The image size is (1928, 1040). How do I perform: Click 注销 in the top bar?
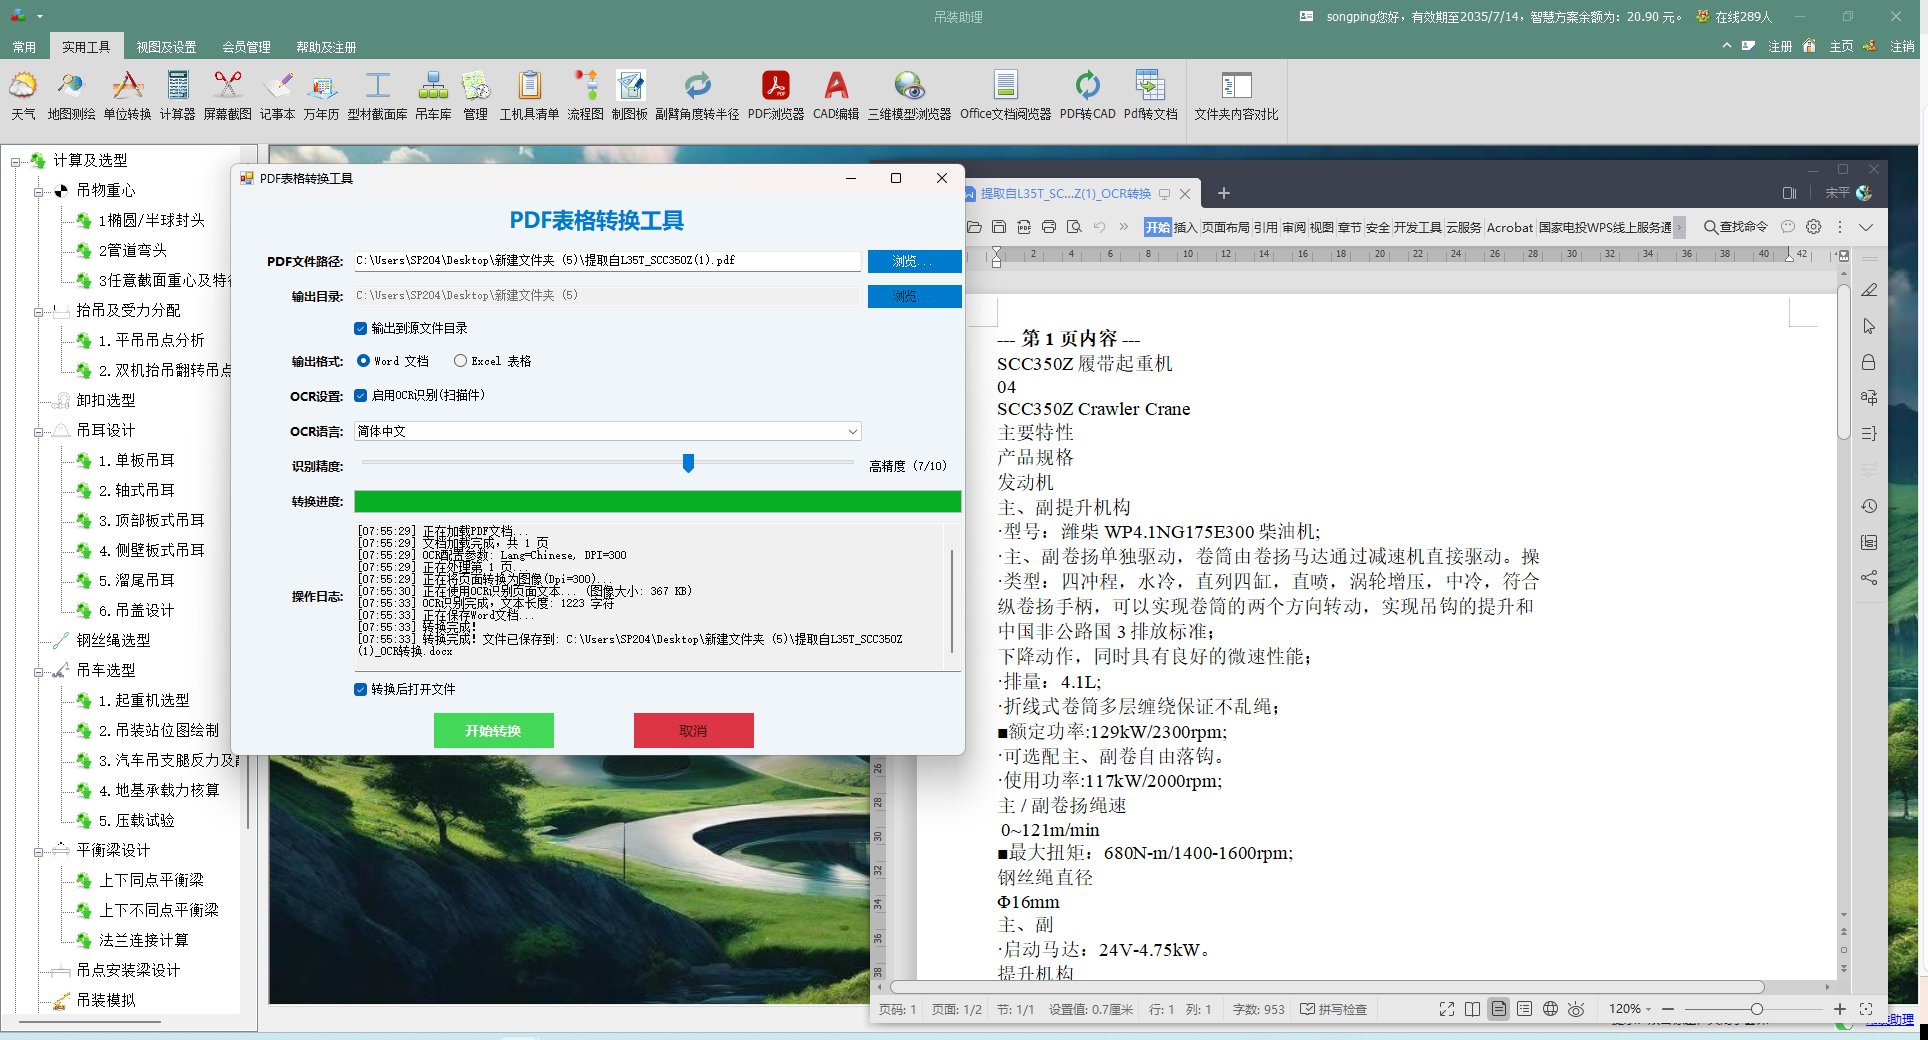click(1902, 46)
